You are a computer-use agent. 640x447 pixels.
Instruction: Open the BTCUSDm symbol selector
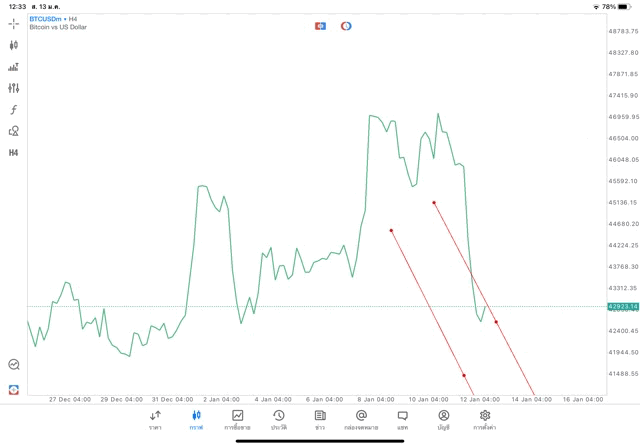(x=46, y=19)
